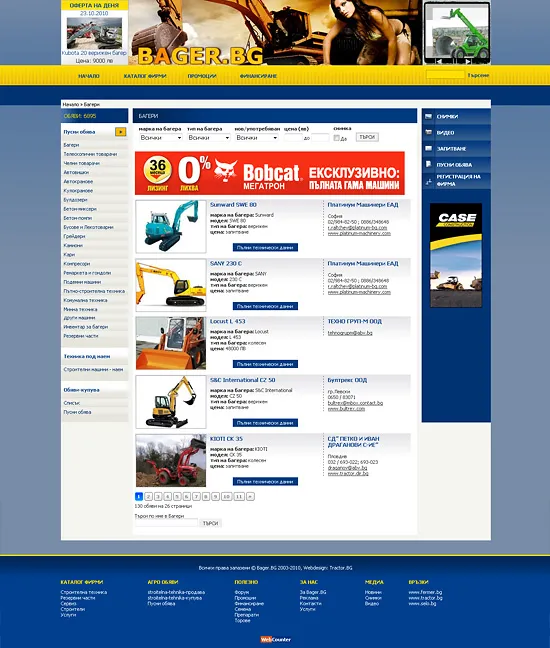Open the Снимки photos icon in right sidebar
This screenshot has width=550, height=648.
point(429,117)
